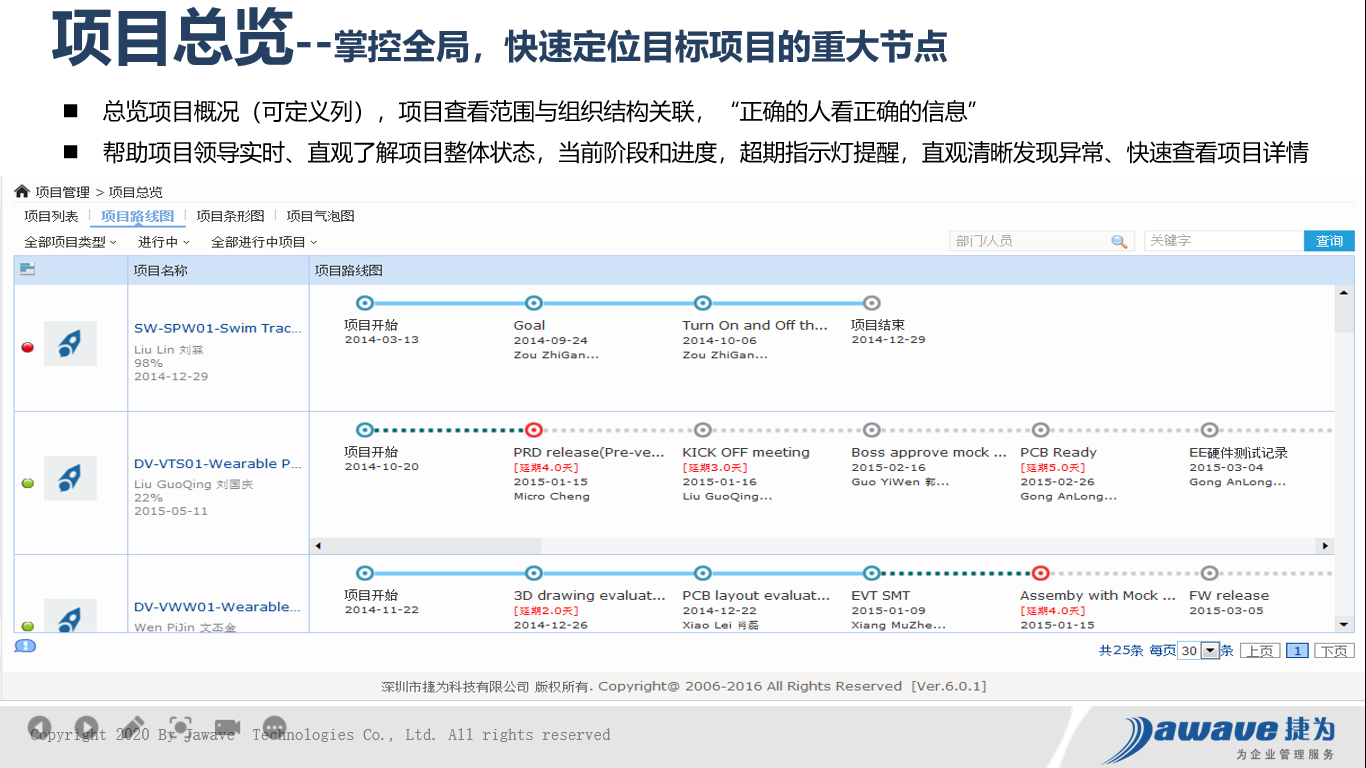Viewport: 1366px width, 768px height.
Task: Click the red PRD release milestone node
Action: tap(534, 430)
